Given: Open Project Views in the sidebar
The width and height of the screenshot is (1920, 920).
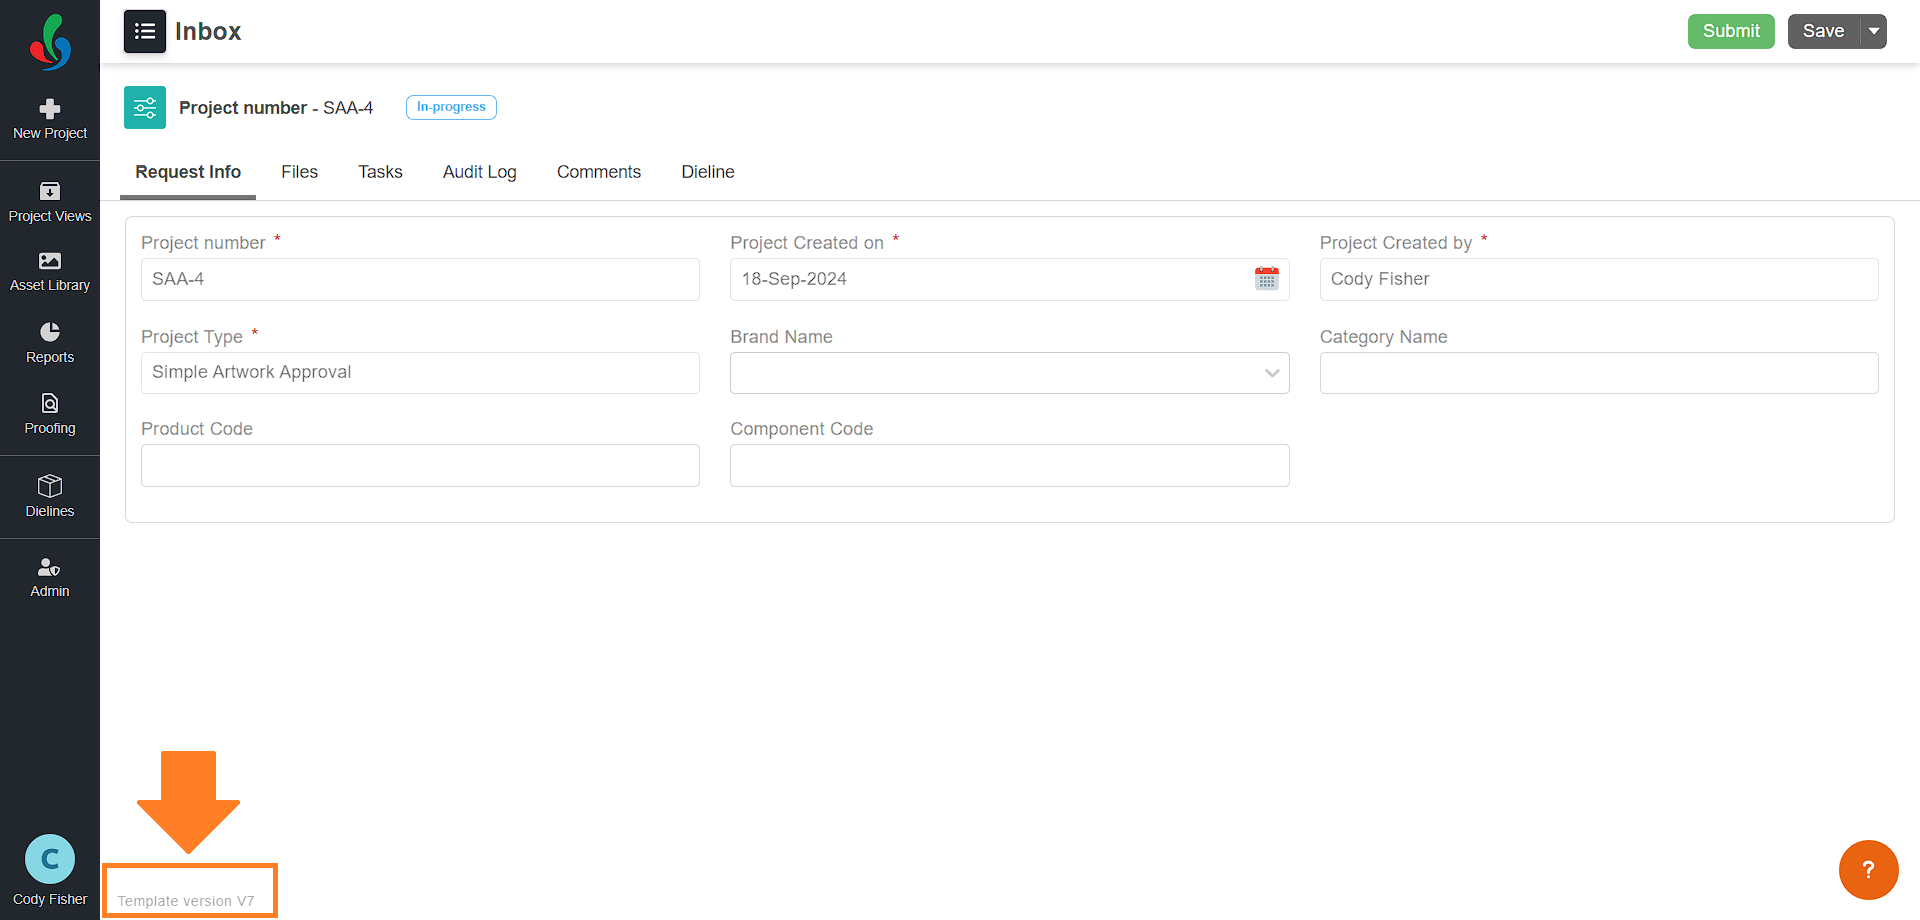Looking at the screenshot, I should [50, 202].
